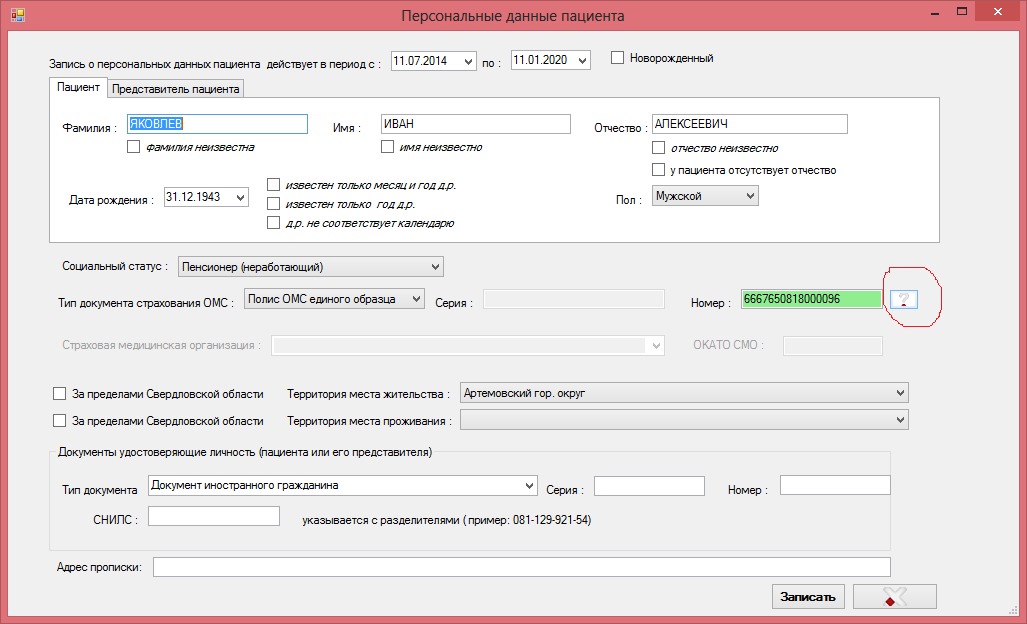
Task: Open the period start date 11.07.2014 dropdown
Action: [x=468, y=61]
